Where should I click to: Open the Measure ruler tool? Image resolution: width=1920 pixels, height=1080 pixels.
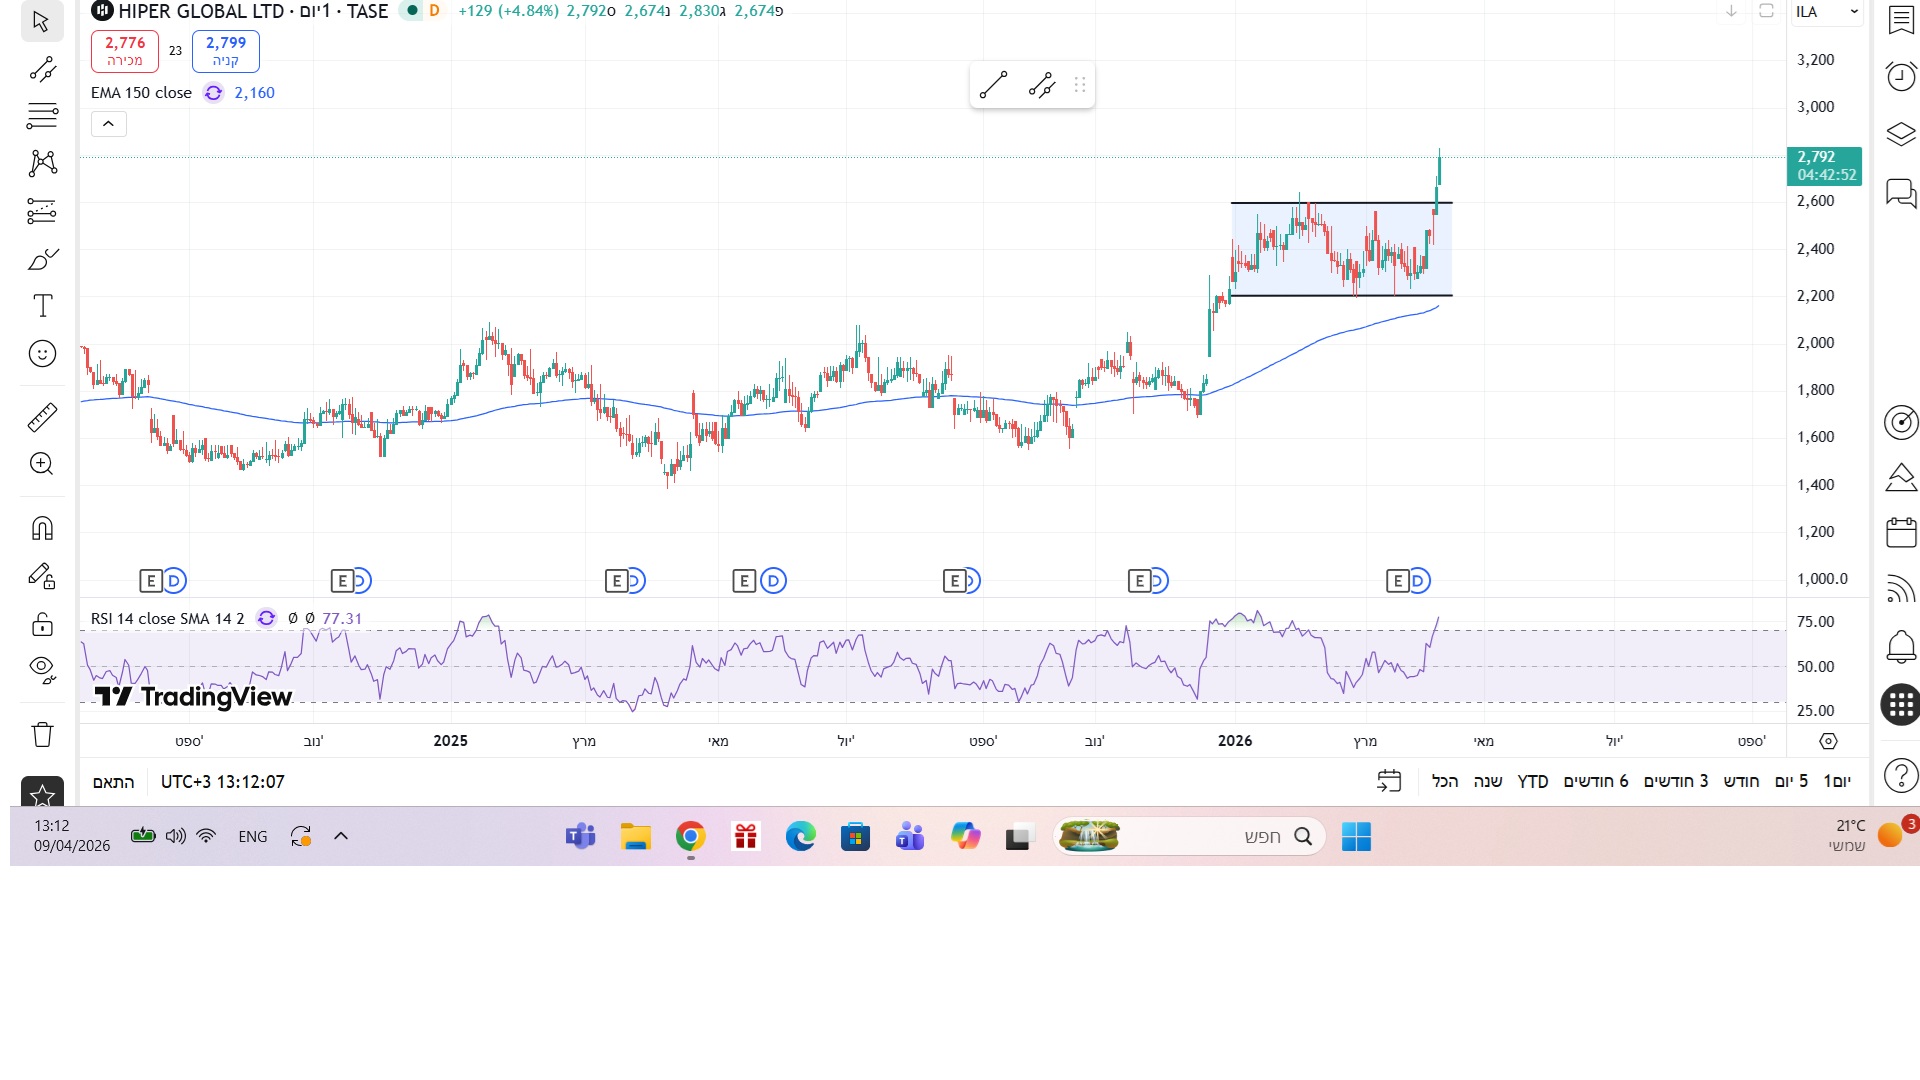click(42, 417)
